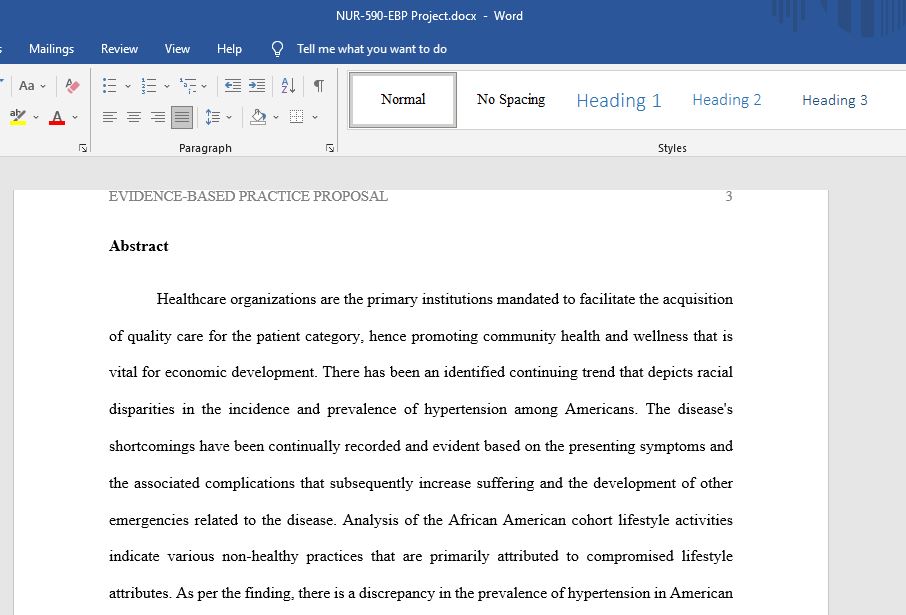Click the word 'non-healthy' in the paragraph

[260, 557]
